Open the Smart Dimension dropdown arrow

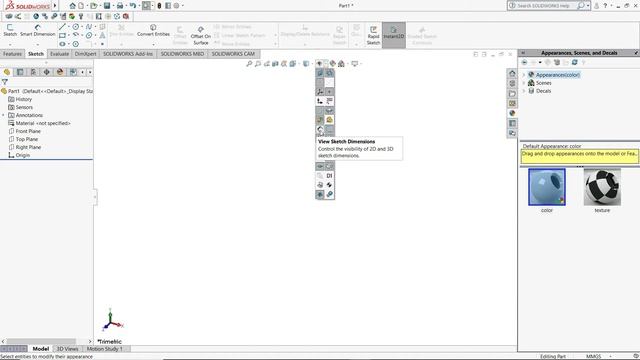coord(38,44)
